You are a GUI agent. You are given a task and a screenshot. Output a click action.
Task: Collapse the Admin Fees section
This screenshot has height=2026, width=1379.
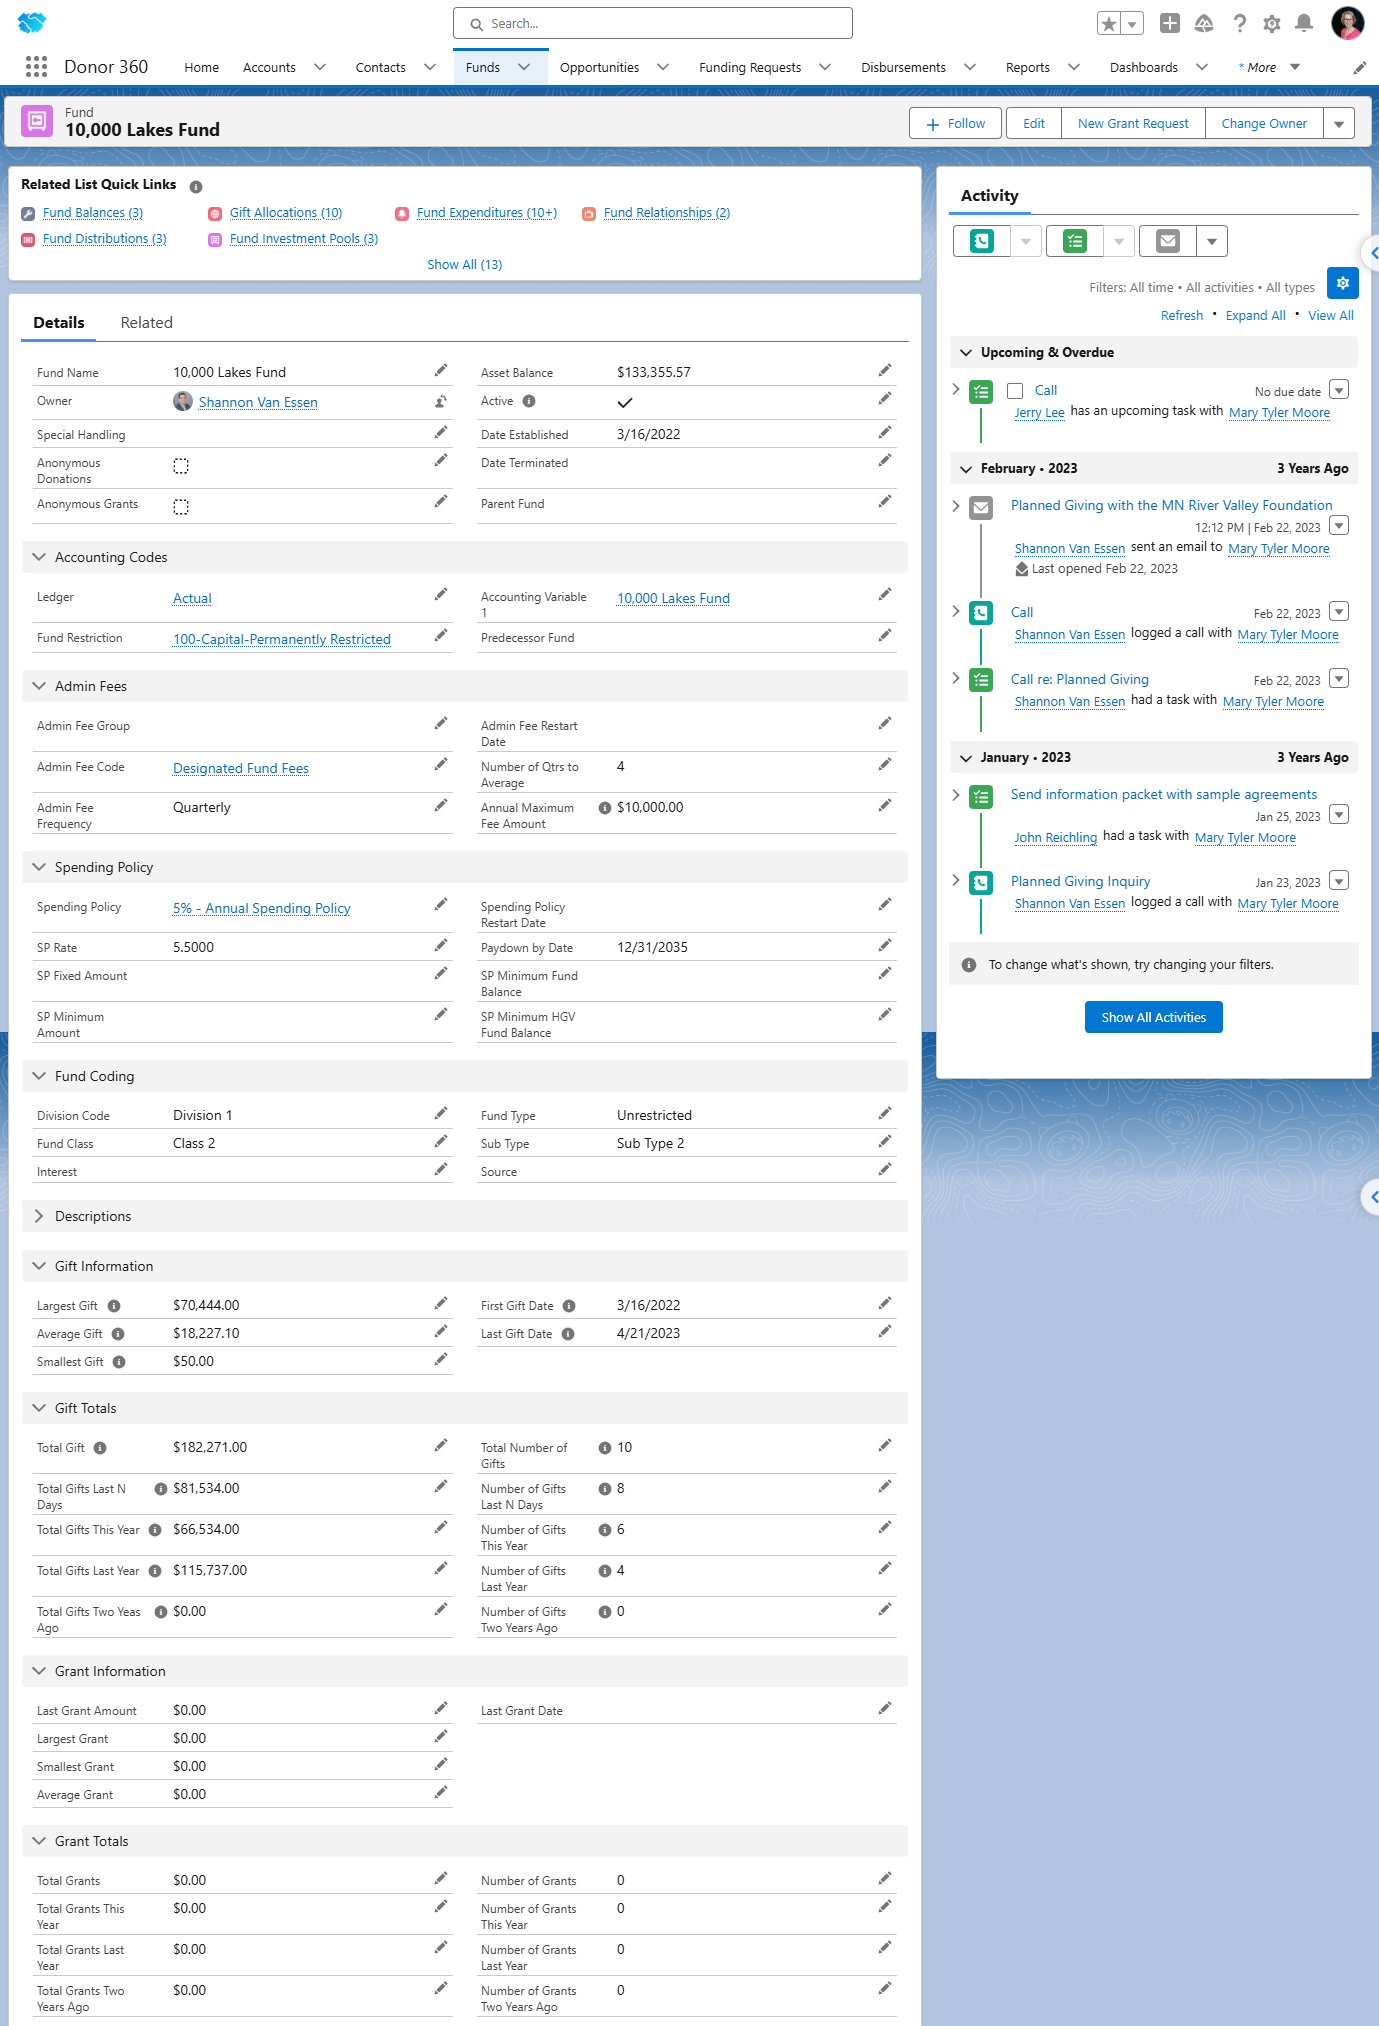pos(39,686)
